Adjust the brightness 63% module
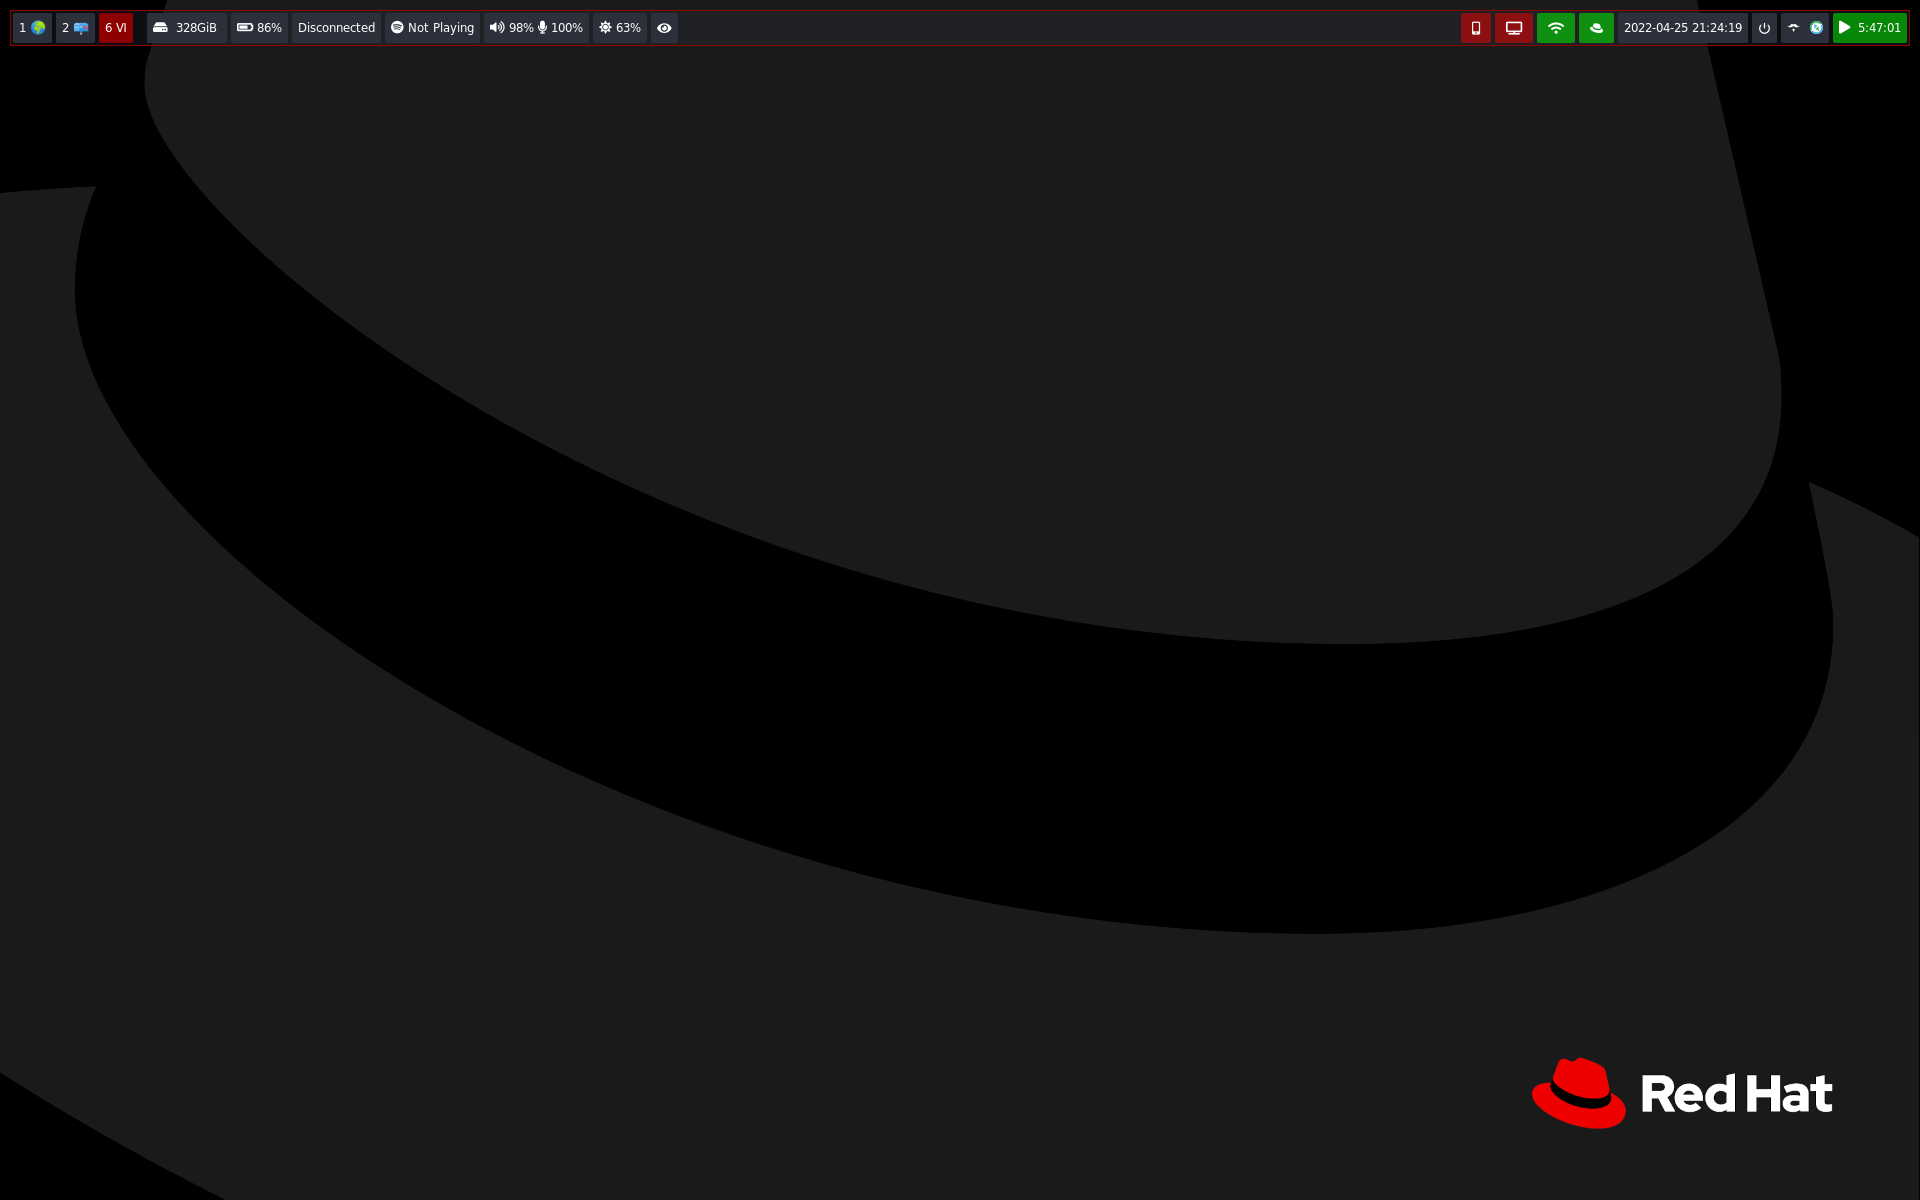 coord(619,28)
